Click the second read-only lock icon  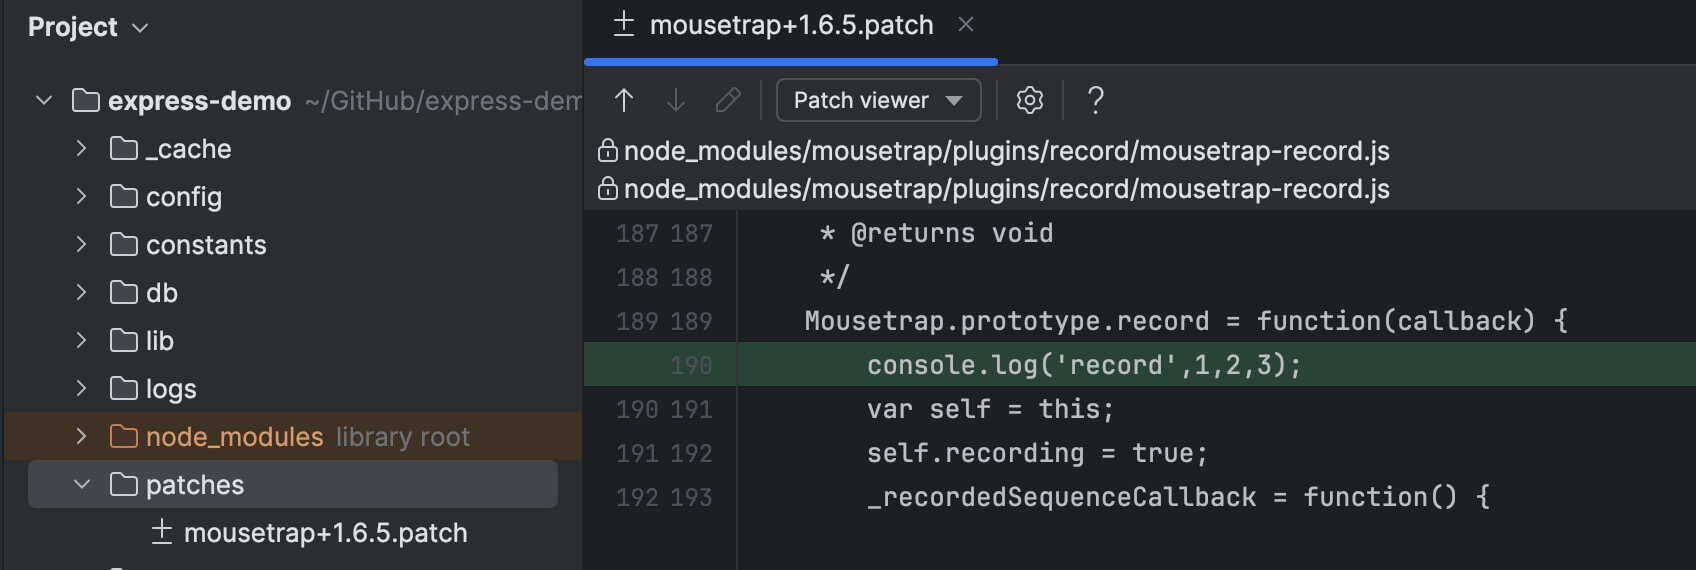[607, 189]
